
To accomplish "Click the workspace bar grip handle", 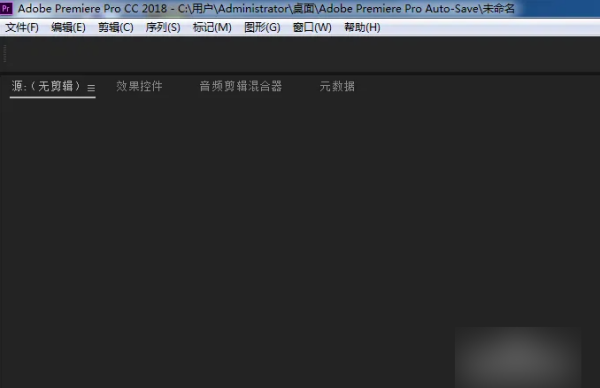I will click(x=5, y=53).
